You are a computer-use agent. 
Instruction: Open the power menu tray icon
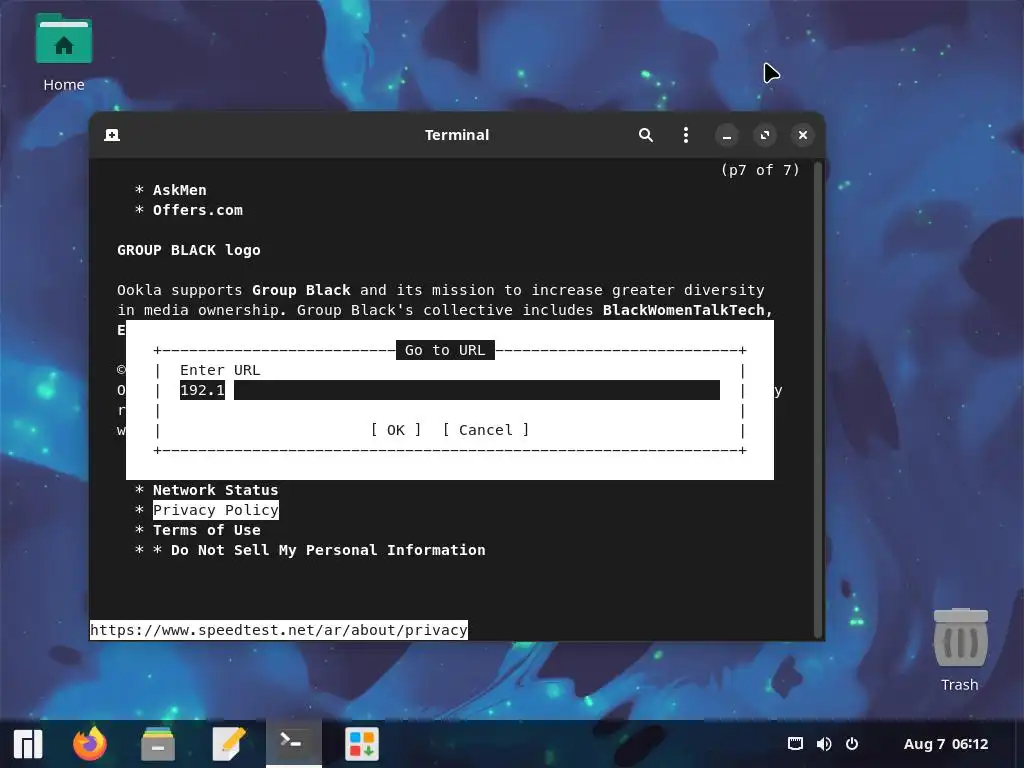coord(852,744)
